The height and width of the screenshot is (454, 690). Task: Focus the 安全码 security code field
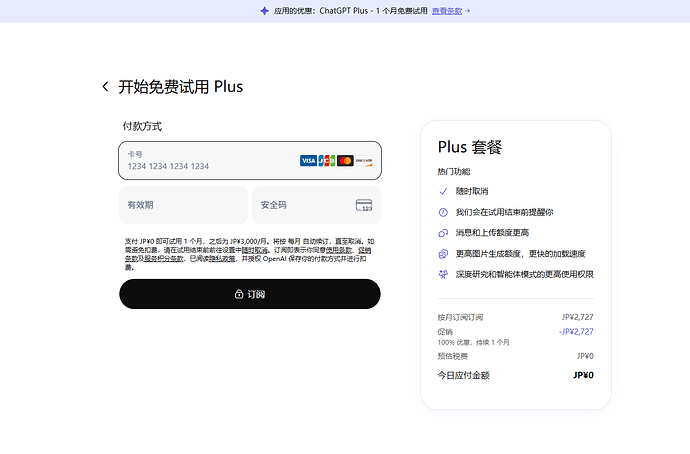click(316, 205)
